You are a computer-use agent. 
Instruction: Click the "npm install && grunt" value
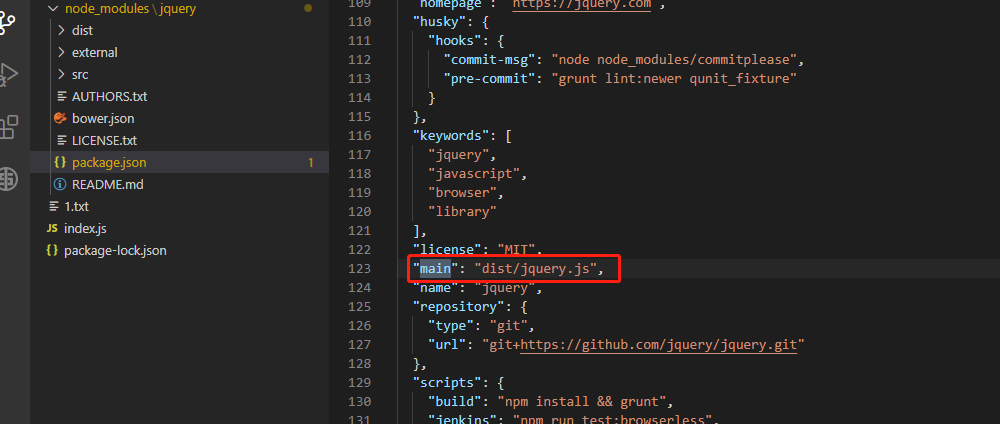tap(582, 402)
